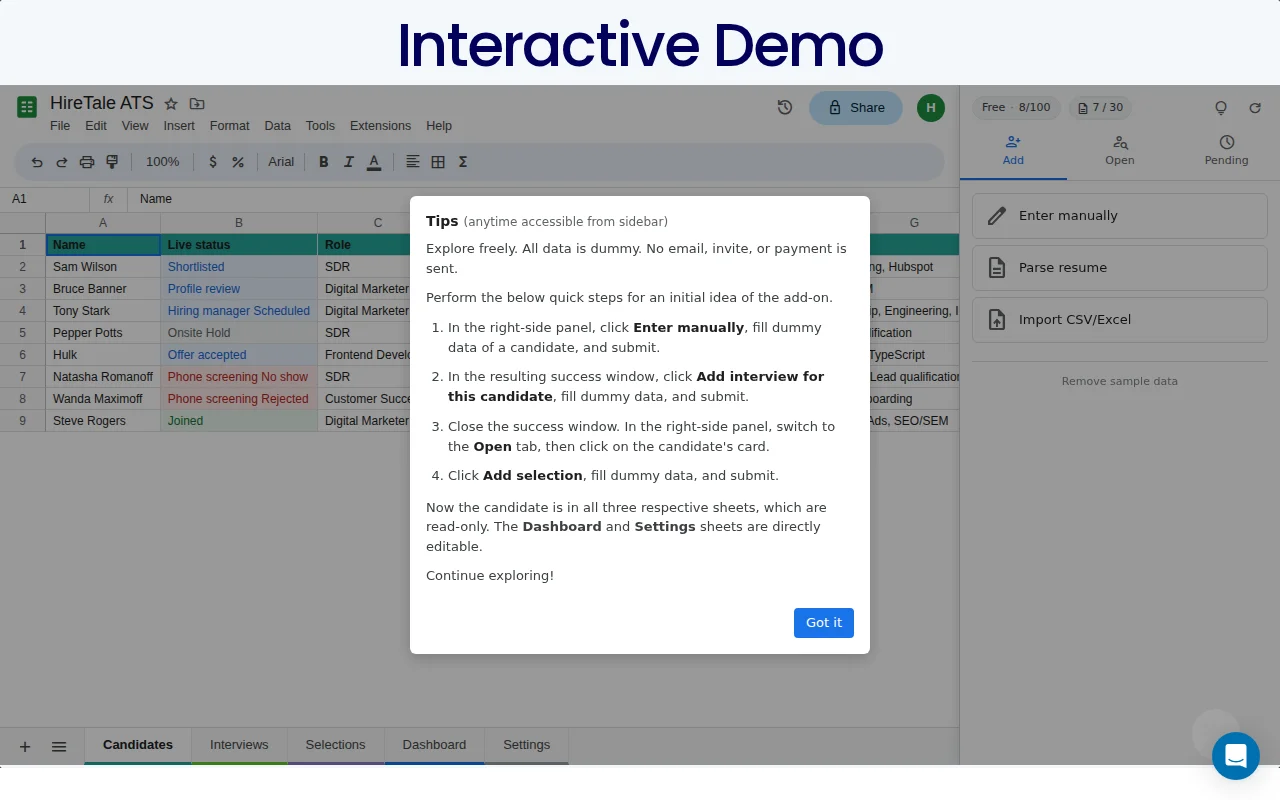Image resolution: width=1280 pixels, height=800 pixels.
Task: Click the cell containing Sam Wilson
Action: 103,267
